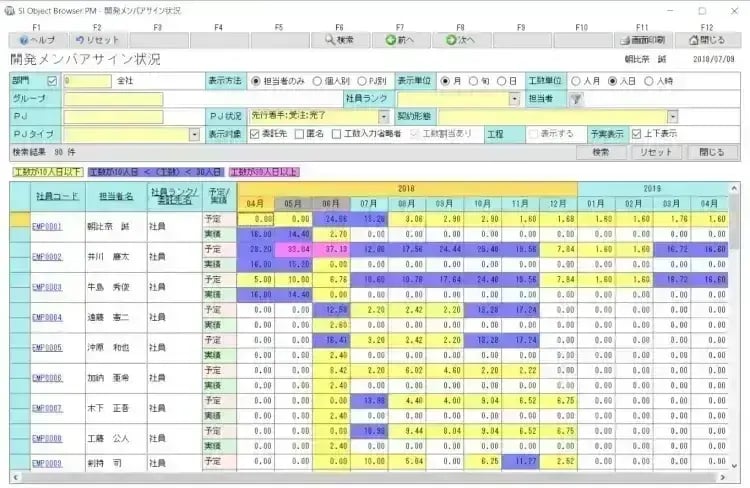750x488 pixels.
Task: Open the 担当者 filter funnel icon
Action: [576, 99]
